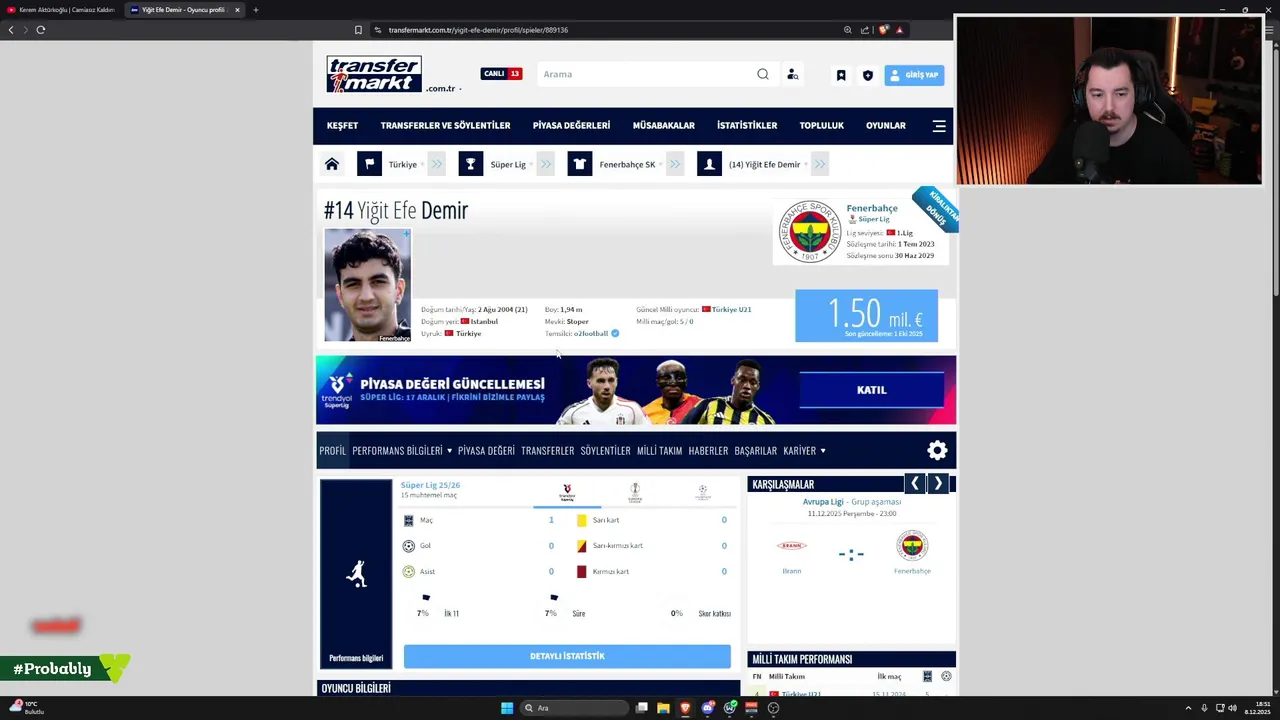Image resolution: width=1280 pixels, height=720 pixels.
Task: Open Piyasa Değerleri menu
Action: click(571, 126)
